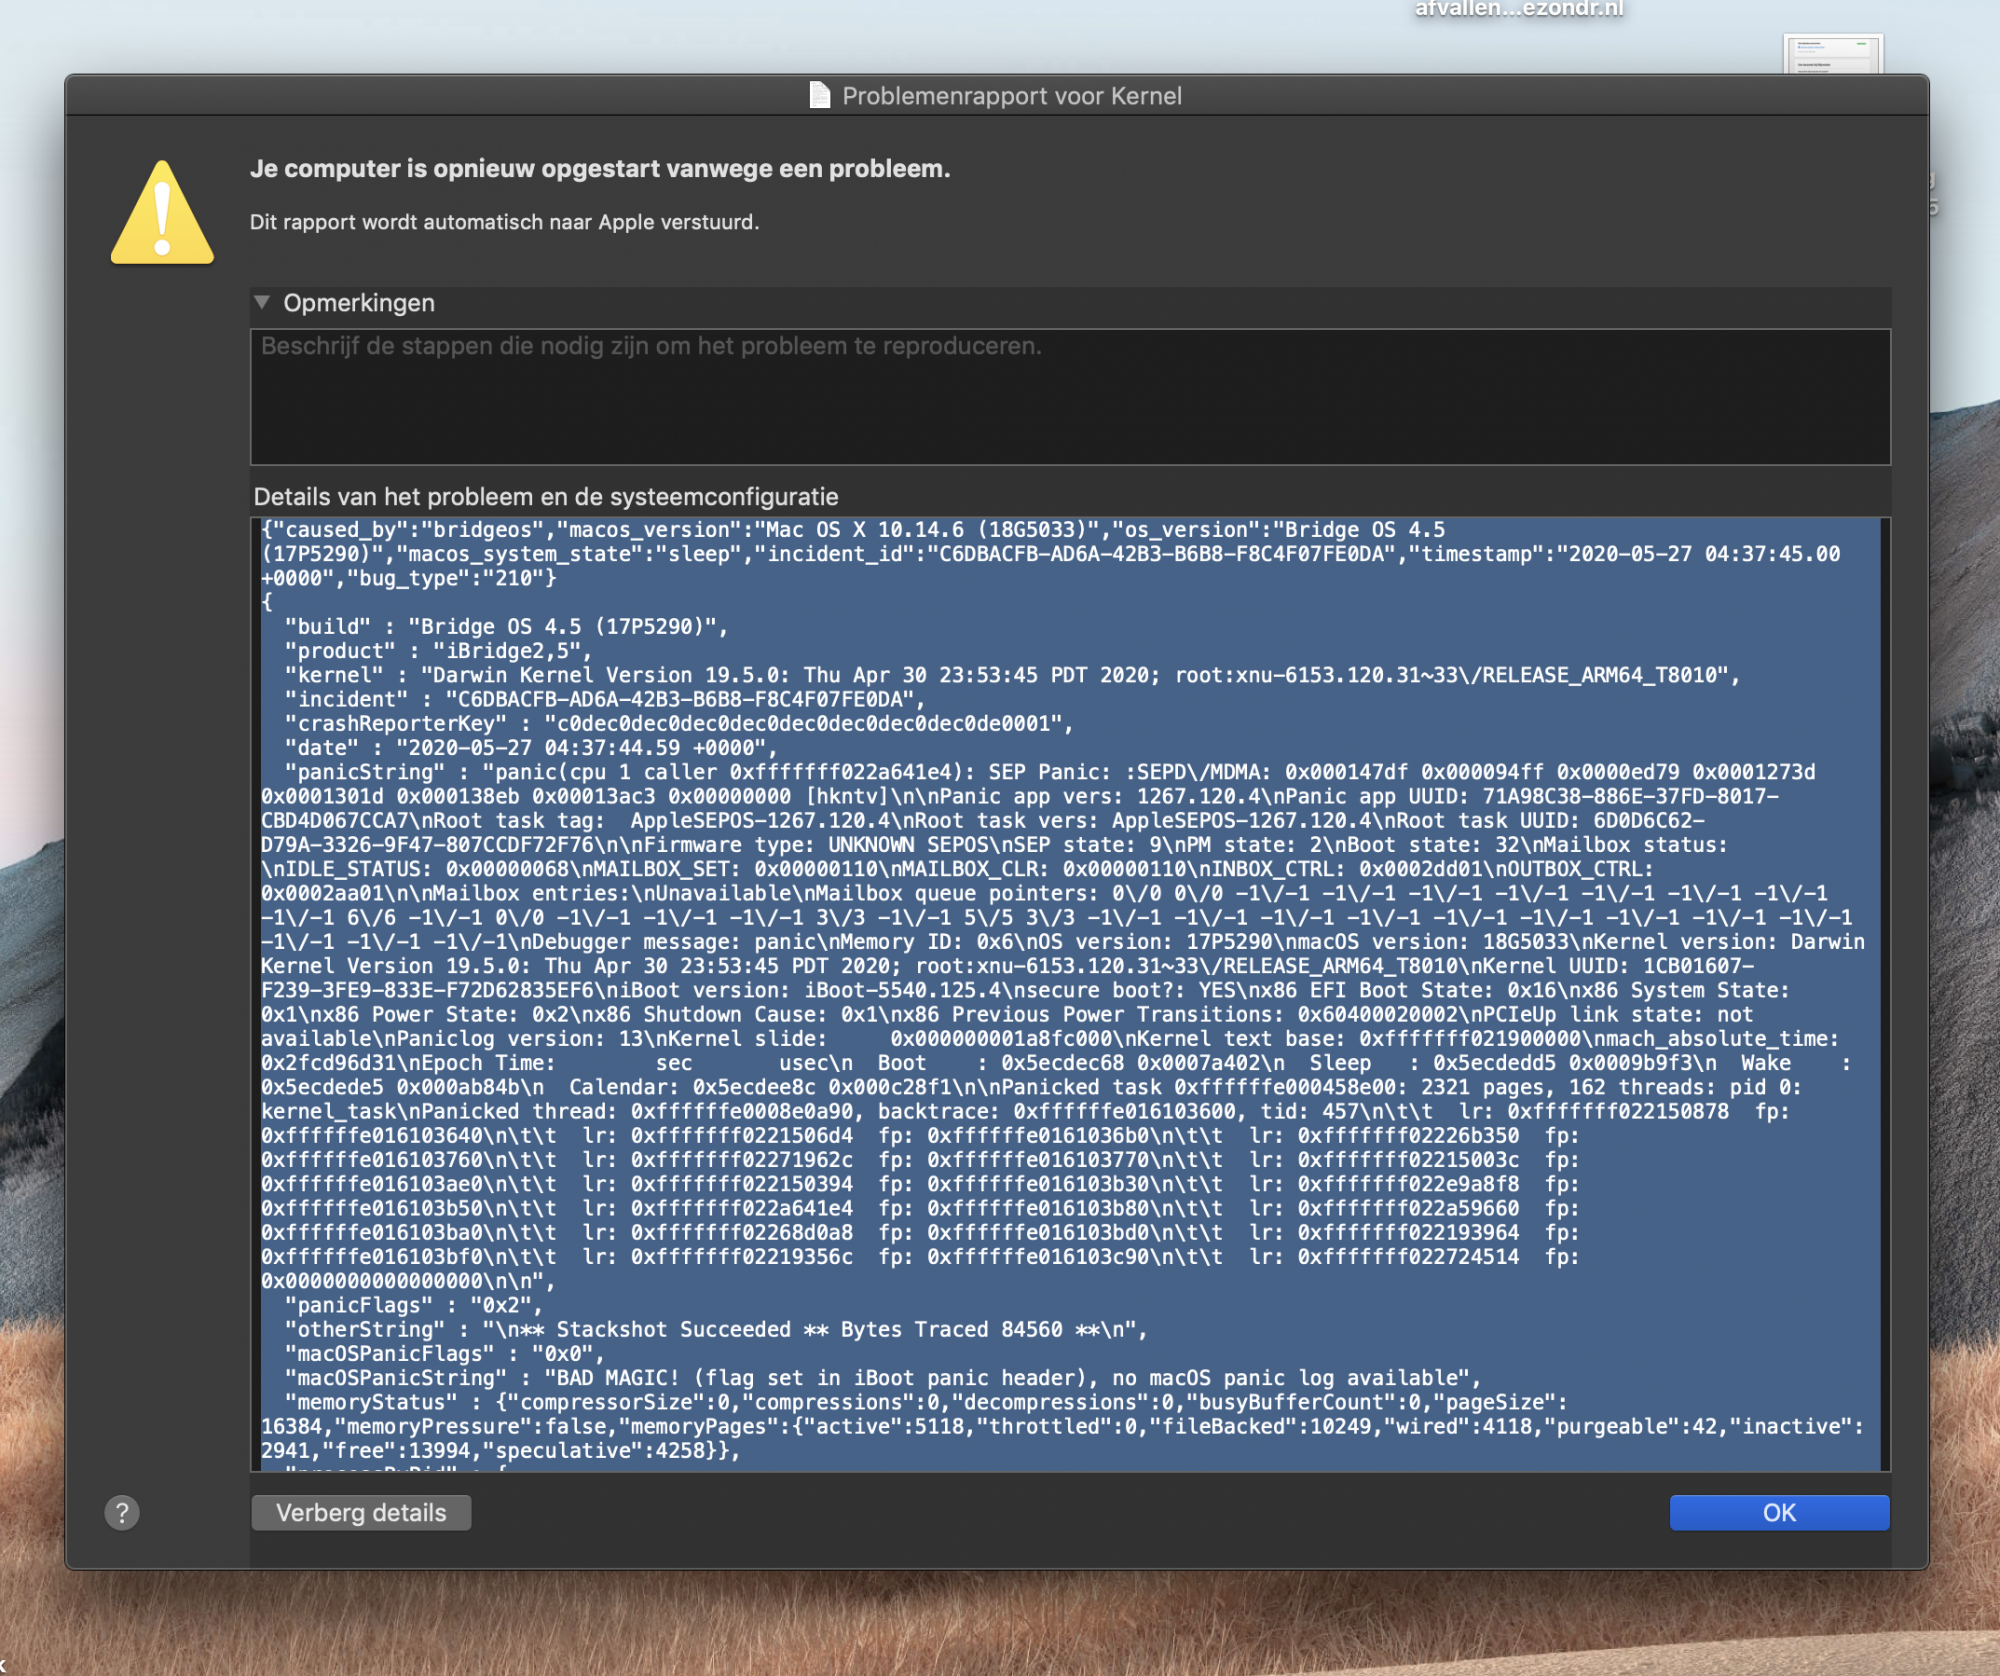This screenshot has width=2000, height=1676.
Task: Click the "date" : "2020-05-27 04:37:44.59" line
Action: tap(531, 748)
